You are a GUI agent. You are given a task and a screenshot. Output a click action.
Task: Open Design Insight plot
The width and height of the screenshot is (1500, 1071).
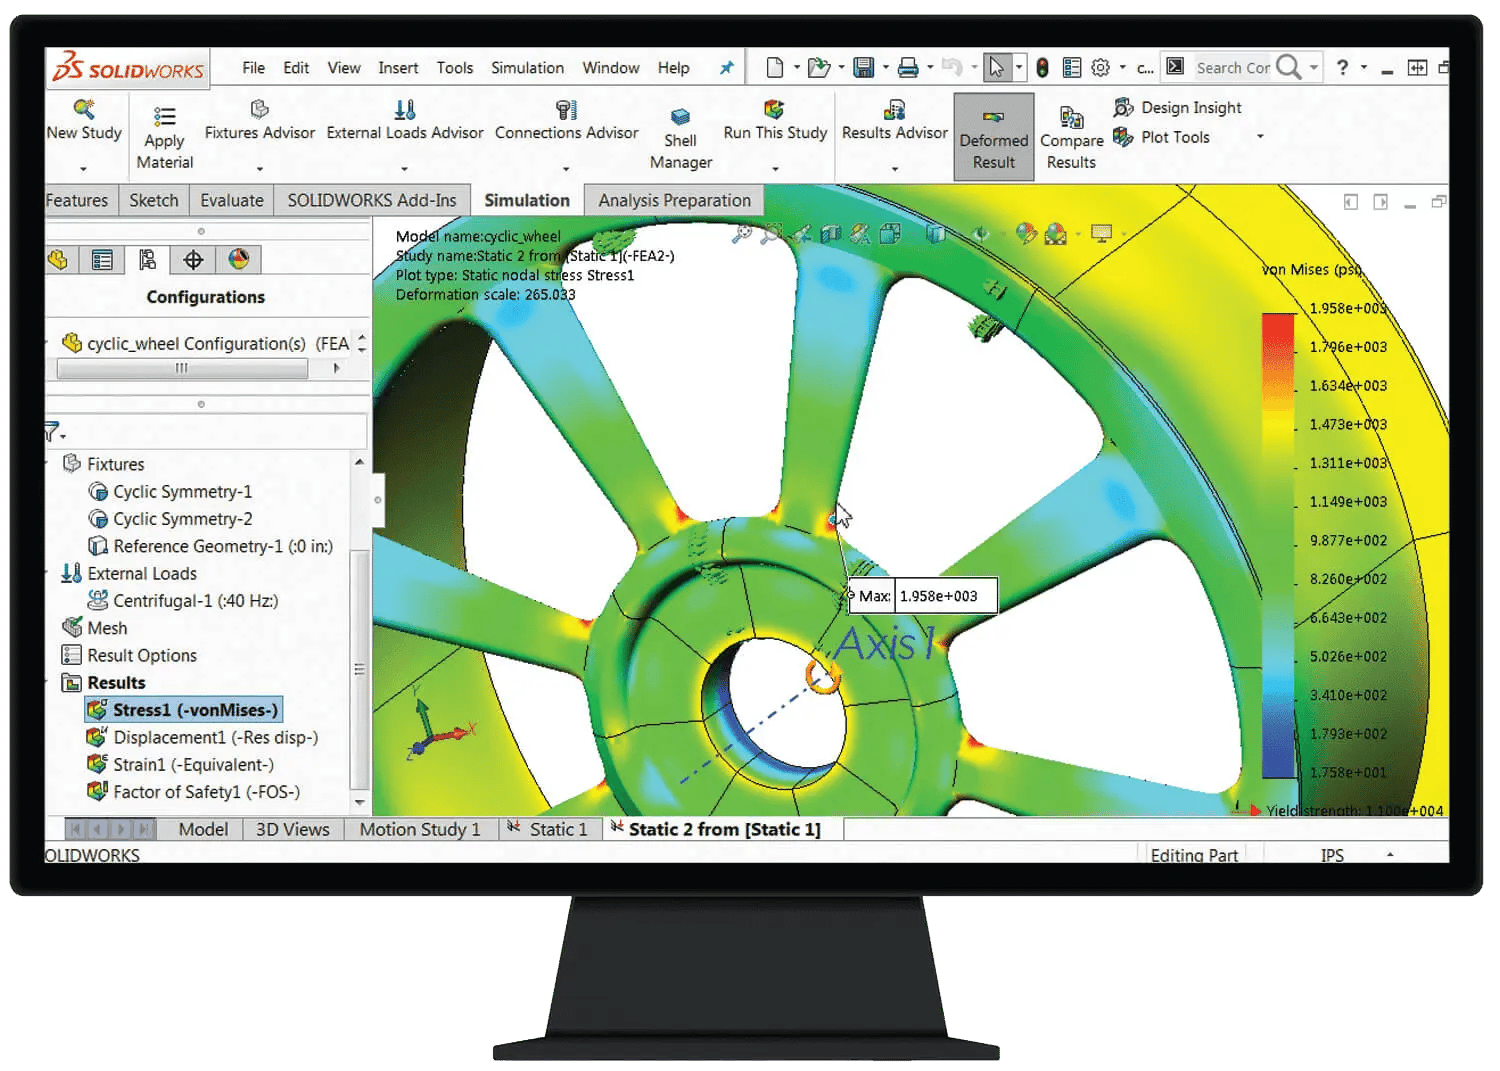point(1178,107)
